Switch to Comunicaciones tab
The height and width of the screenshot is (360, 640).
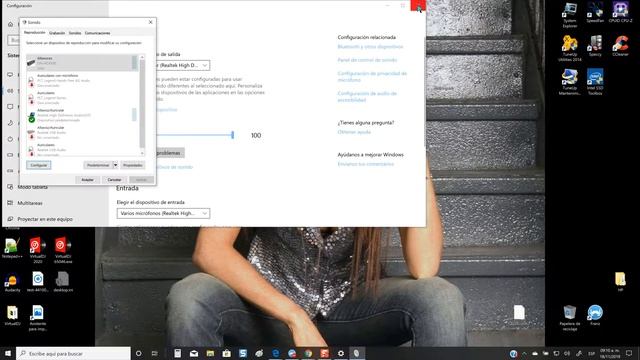tap(97, 33)
